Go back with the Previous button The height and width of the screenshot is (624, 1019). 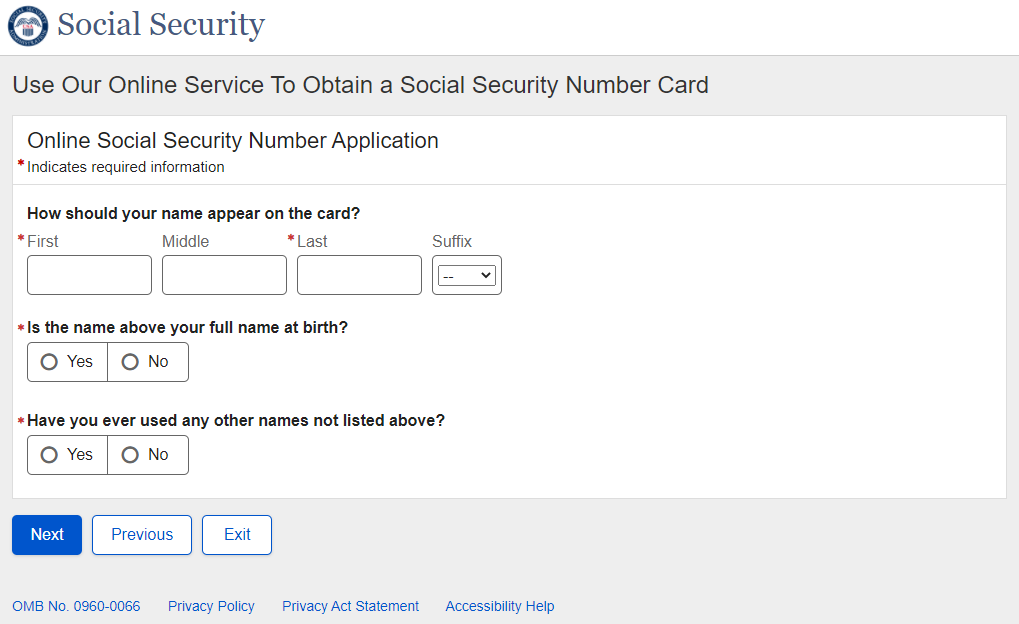click(x=142, y=535)
